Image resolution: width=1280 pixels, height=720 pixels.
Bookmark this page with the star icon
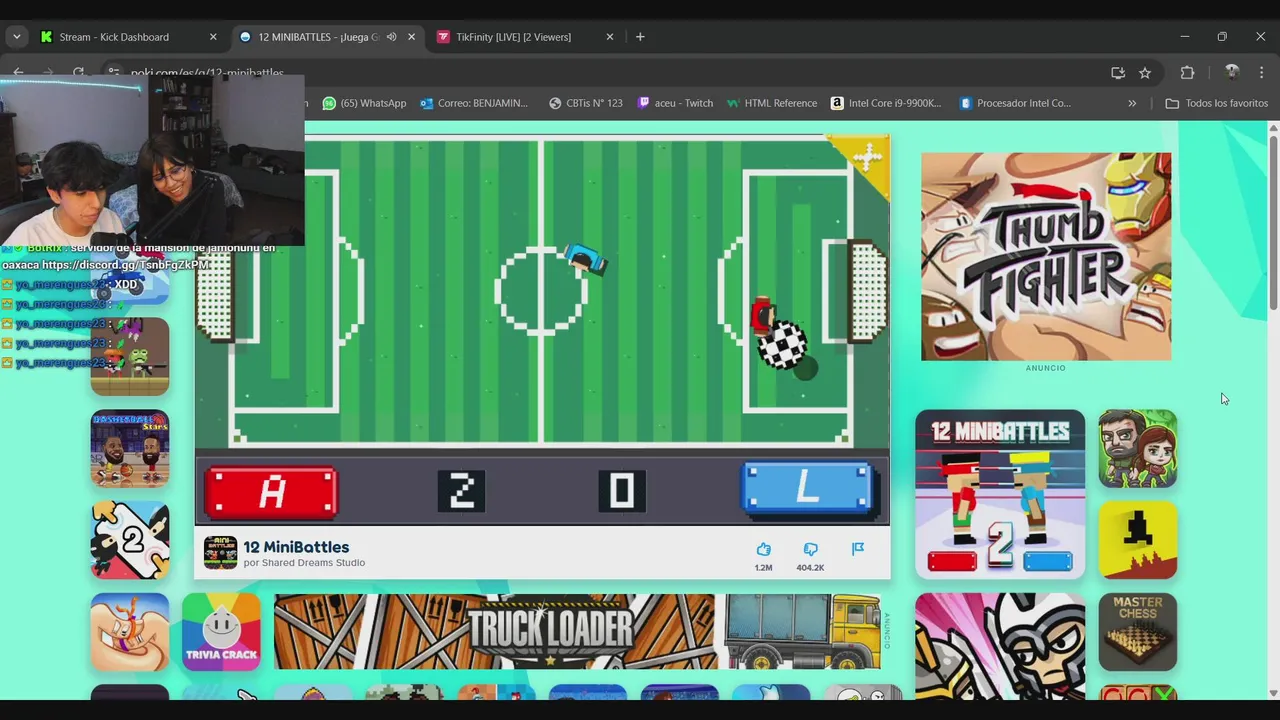pos(1145,73)
